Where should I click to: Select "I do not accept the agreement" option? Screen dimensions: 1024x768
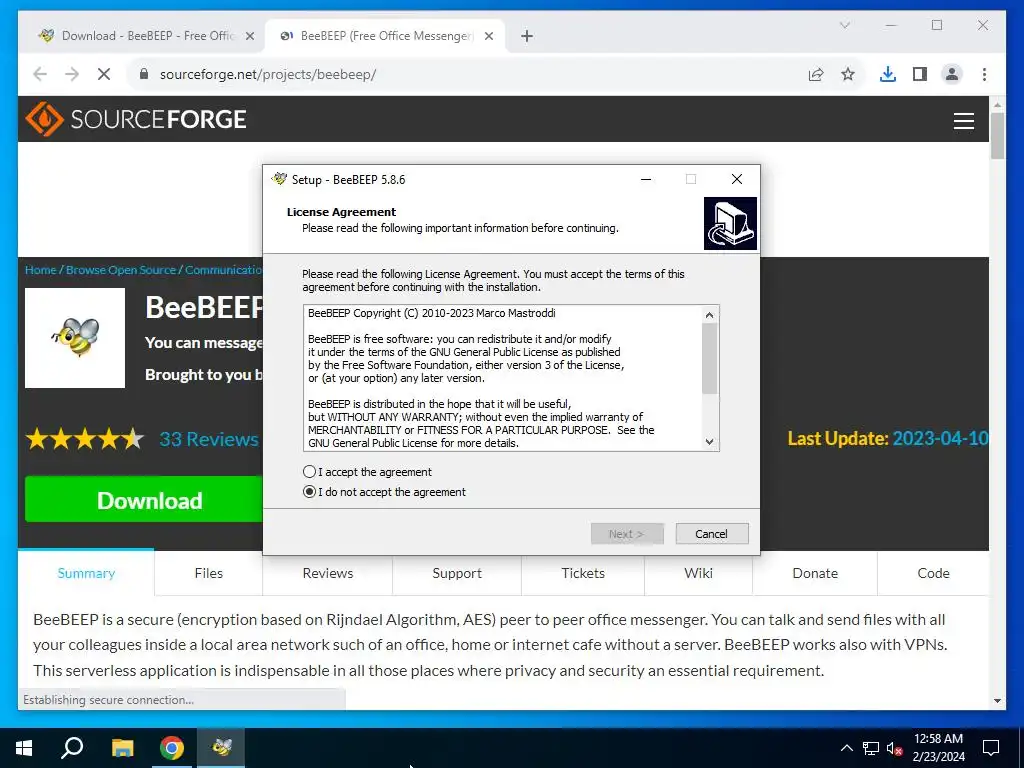click(310, 492)
